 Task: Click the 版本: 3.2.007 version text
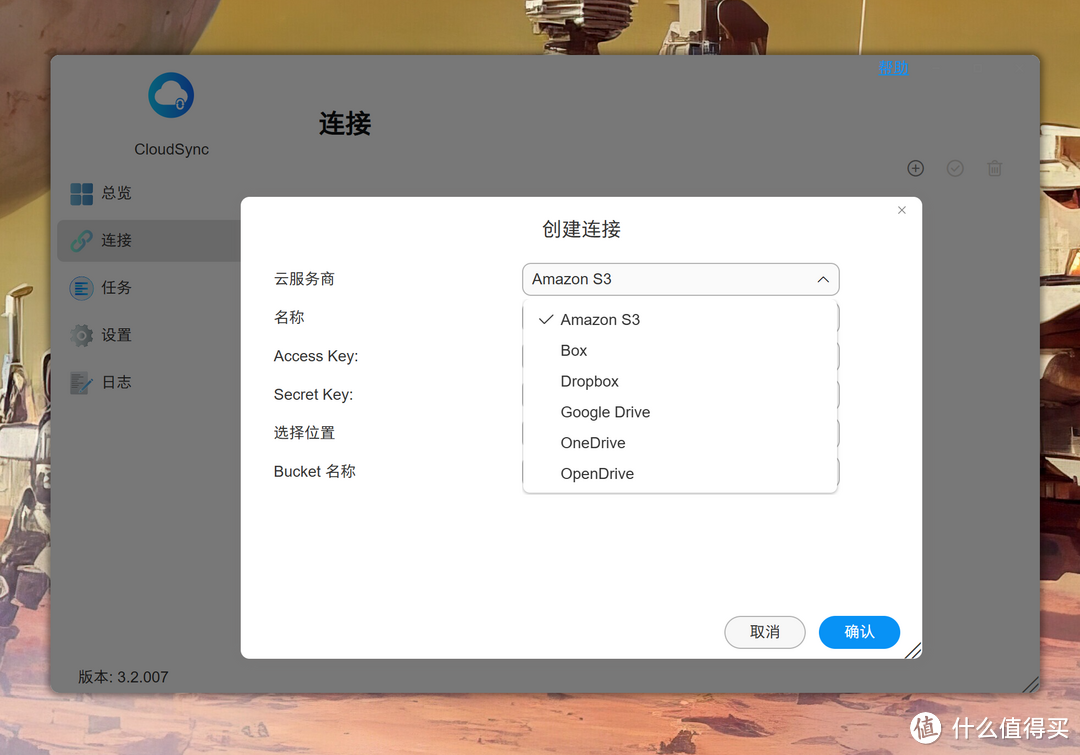point(123,677)
